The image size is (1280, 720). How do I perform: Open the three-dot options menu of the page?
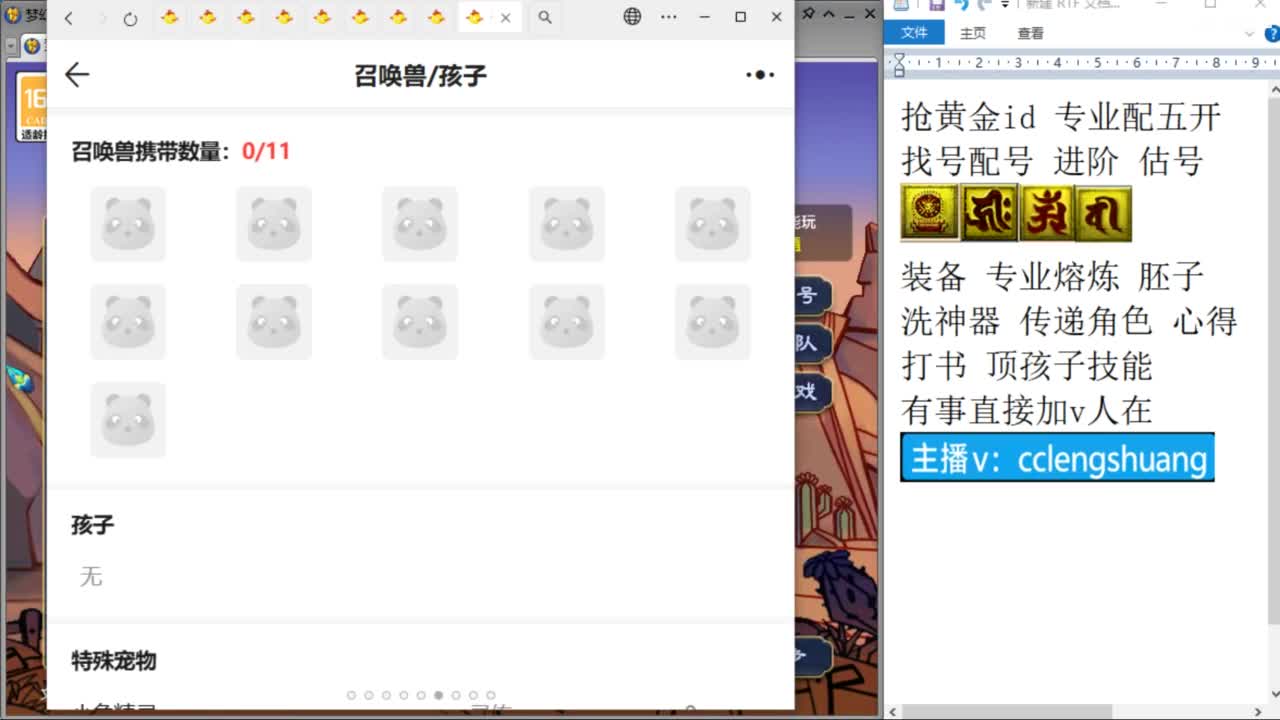pyautogui.click(x=760, y=74)
